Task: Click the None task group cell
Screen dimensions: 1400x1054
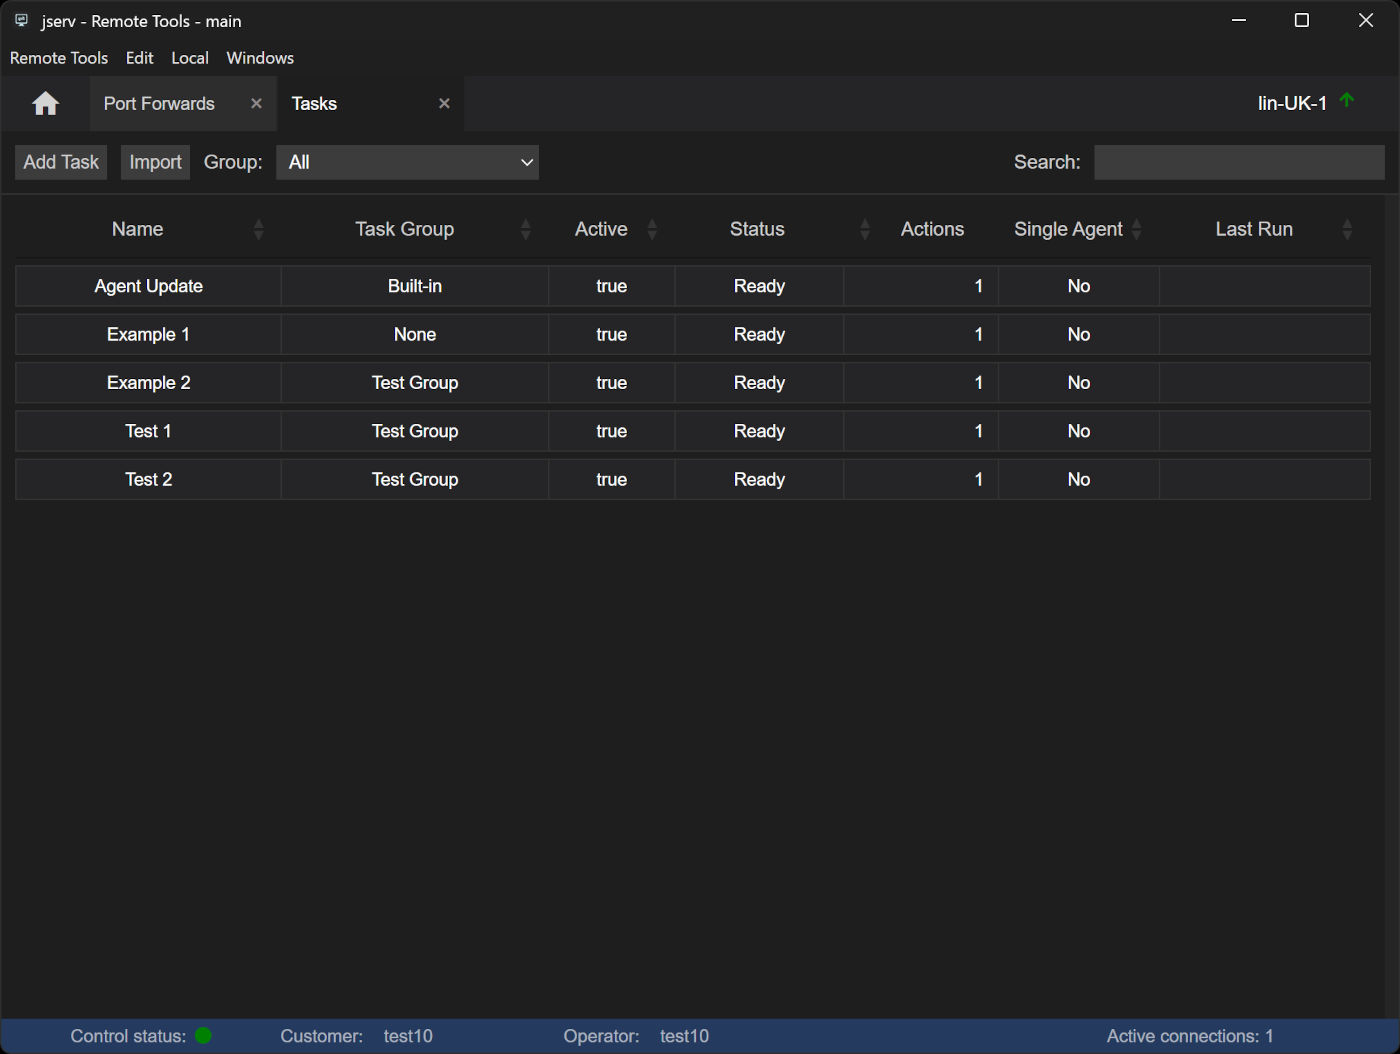Action: (415, 335)
